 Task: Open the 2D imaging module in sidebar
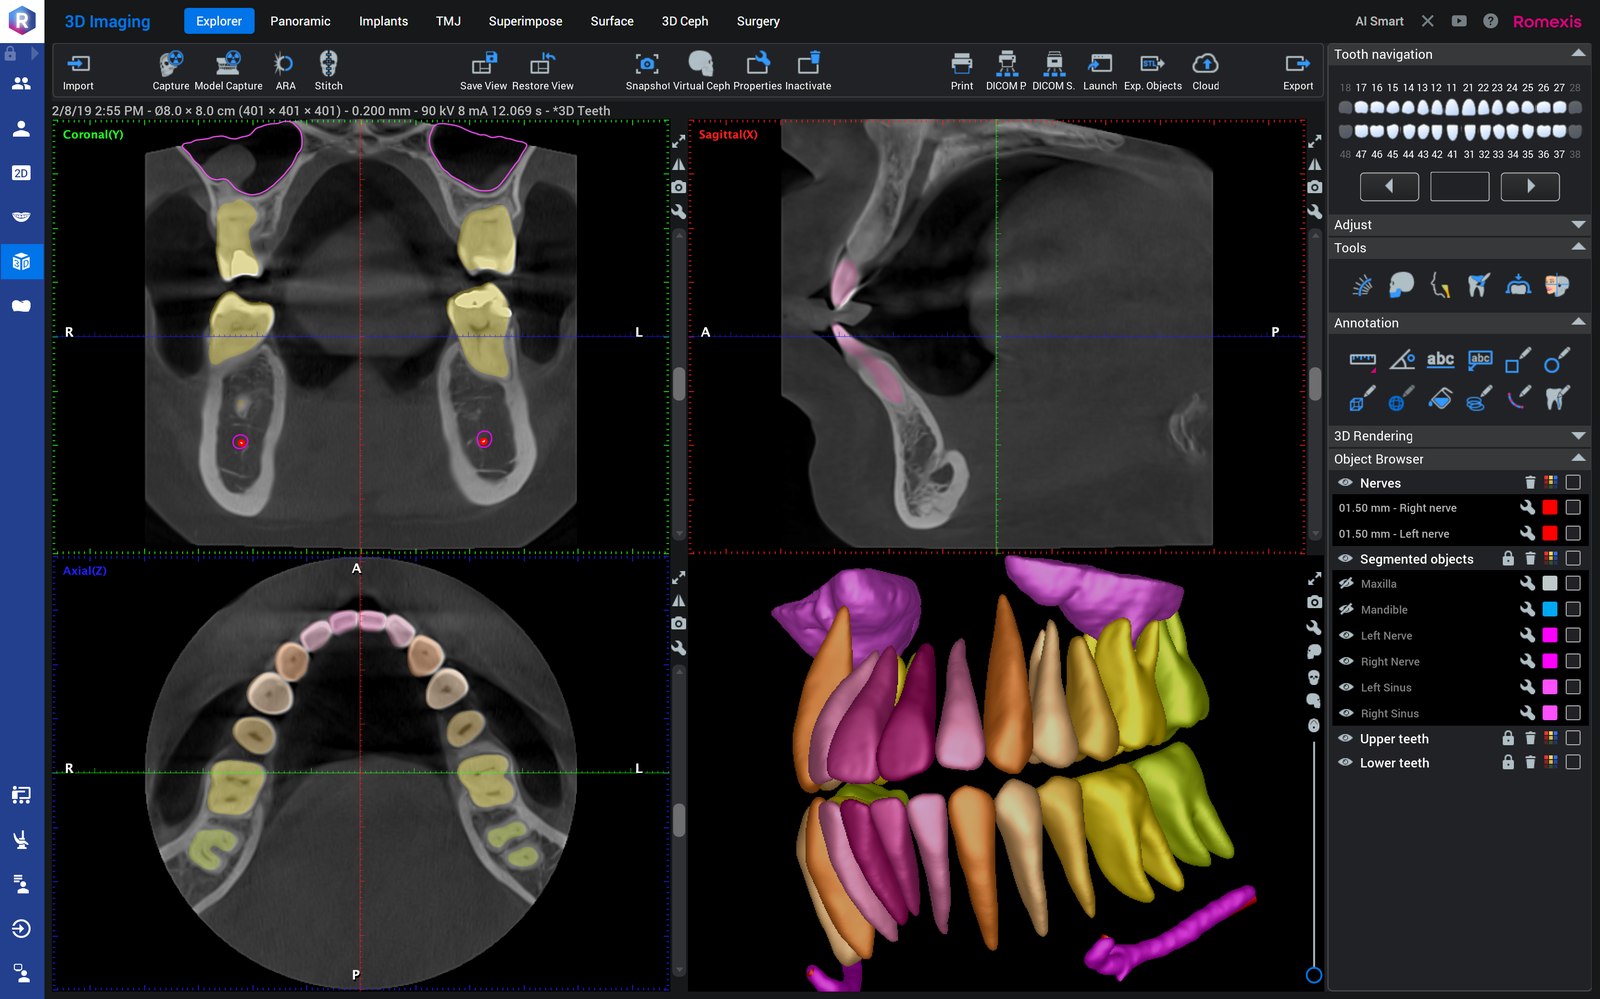(x=21, y=173)
